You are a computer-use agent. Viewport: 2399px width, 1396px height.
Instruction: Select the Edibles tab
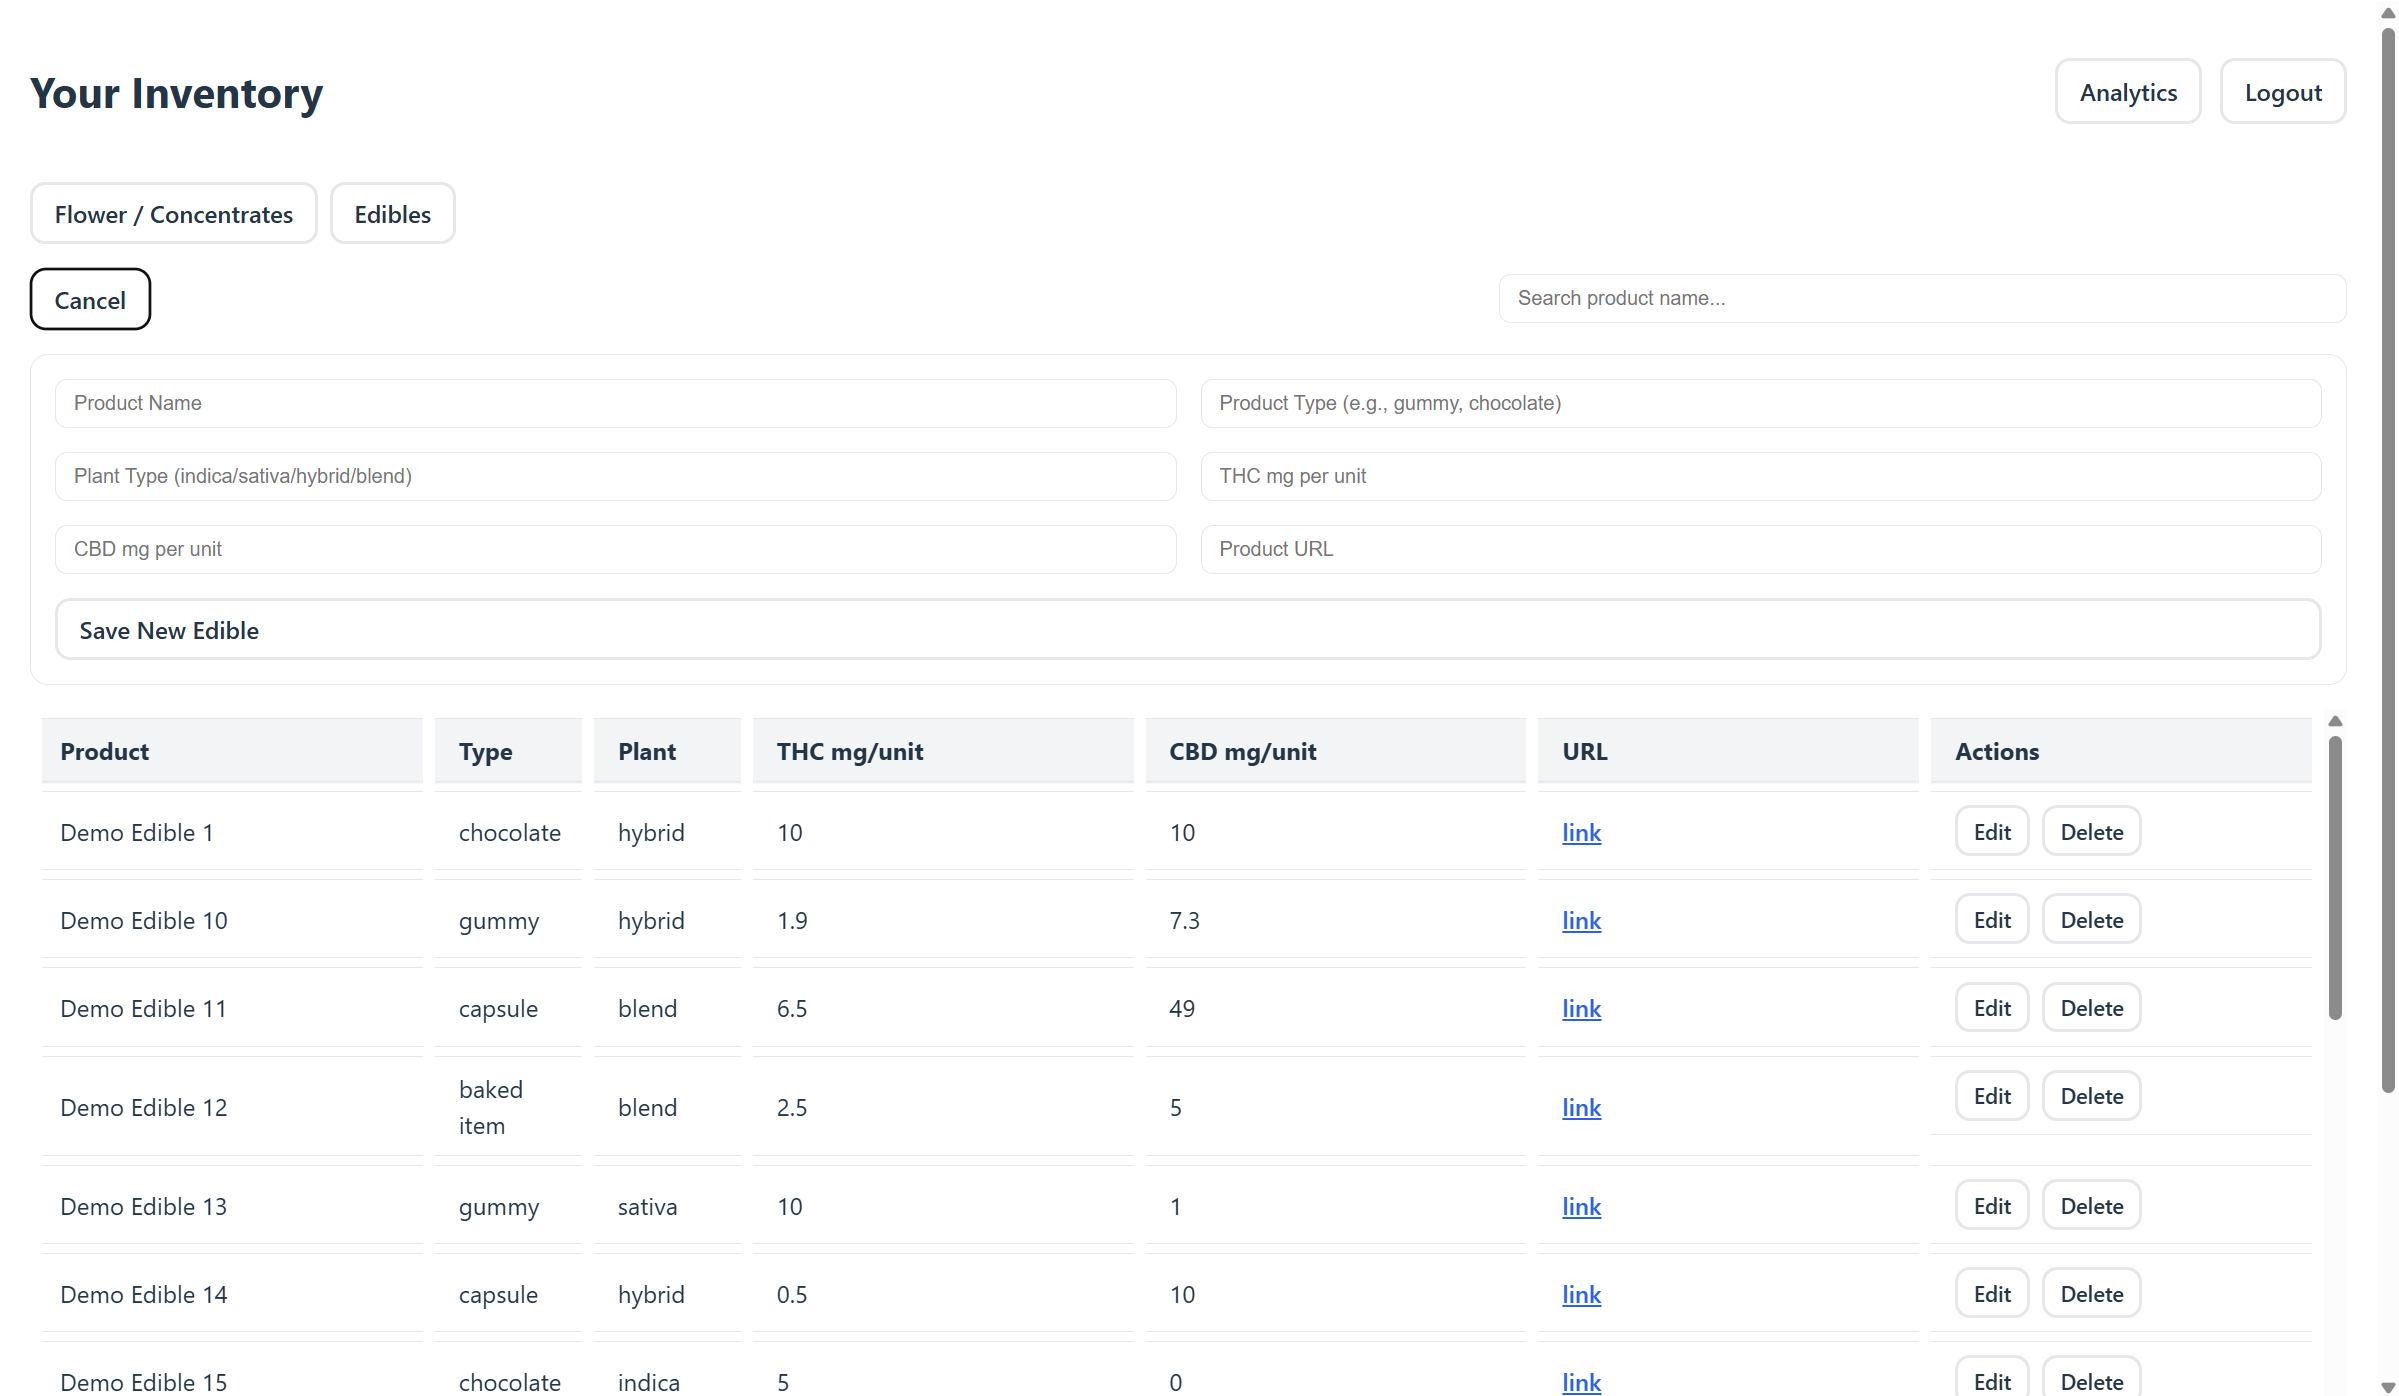pos(392,214)
